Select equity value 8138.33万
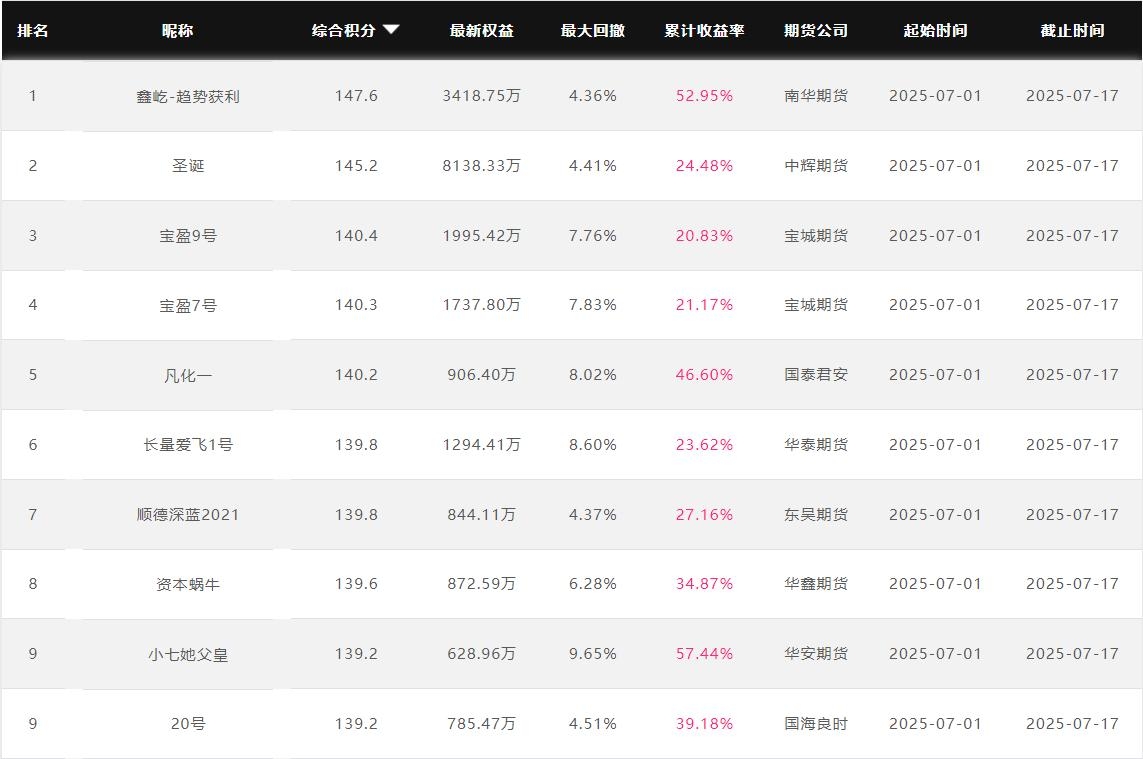This screenshot has height=759, width=1143. click(482, 166)
